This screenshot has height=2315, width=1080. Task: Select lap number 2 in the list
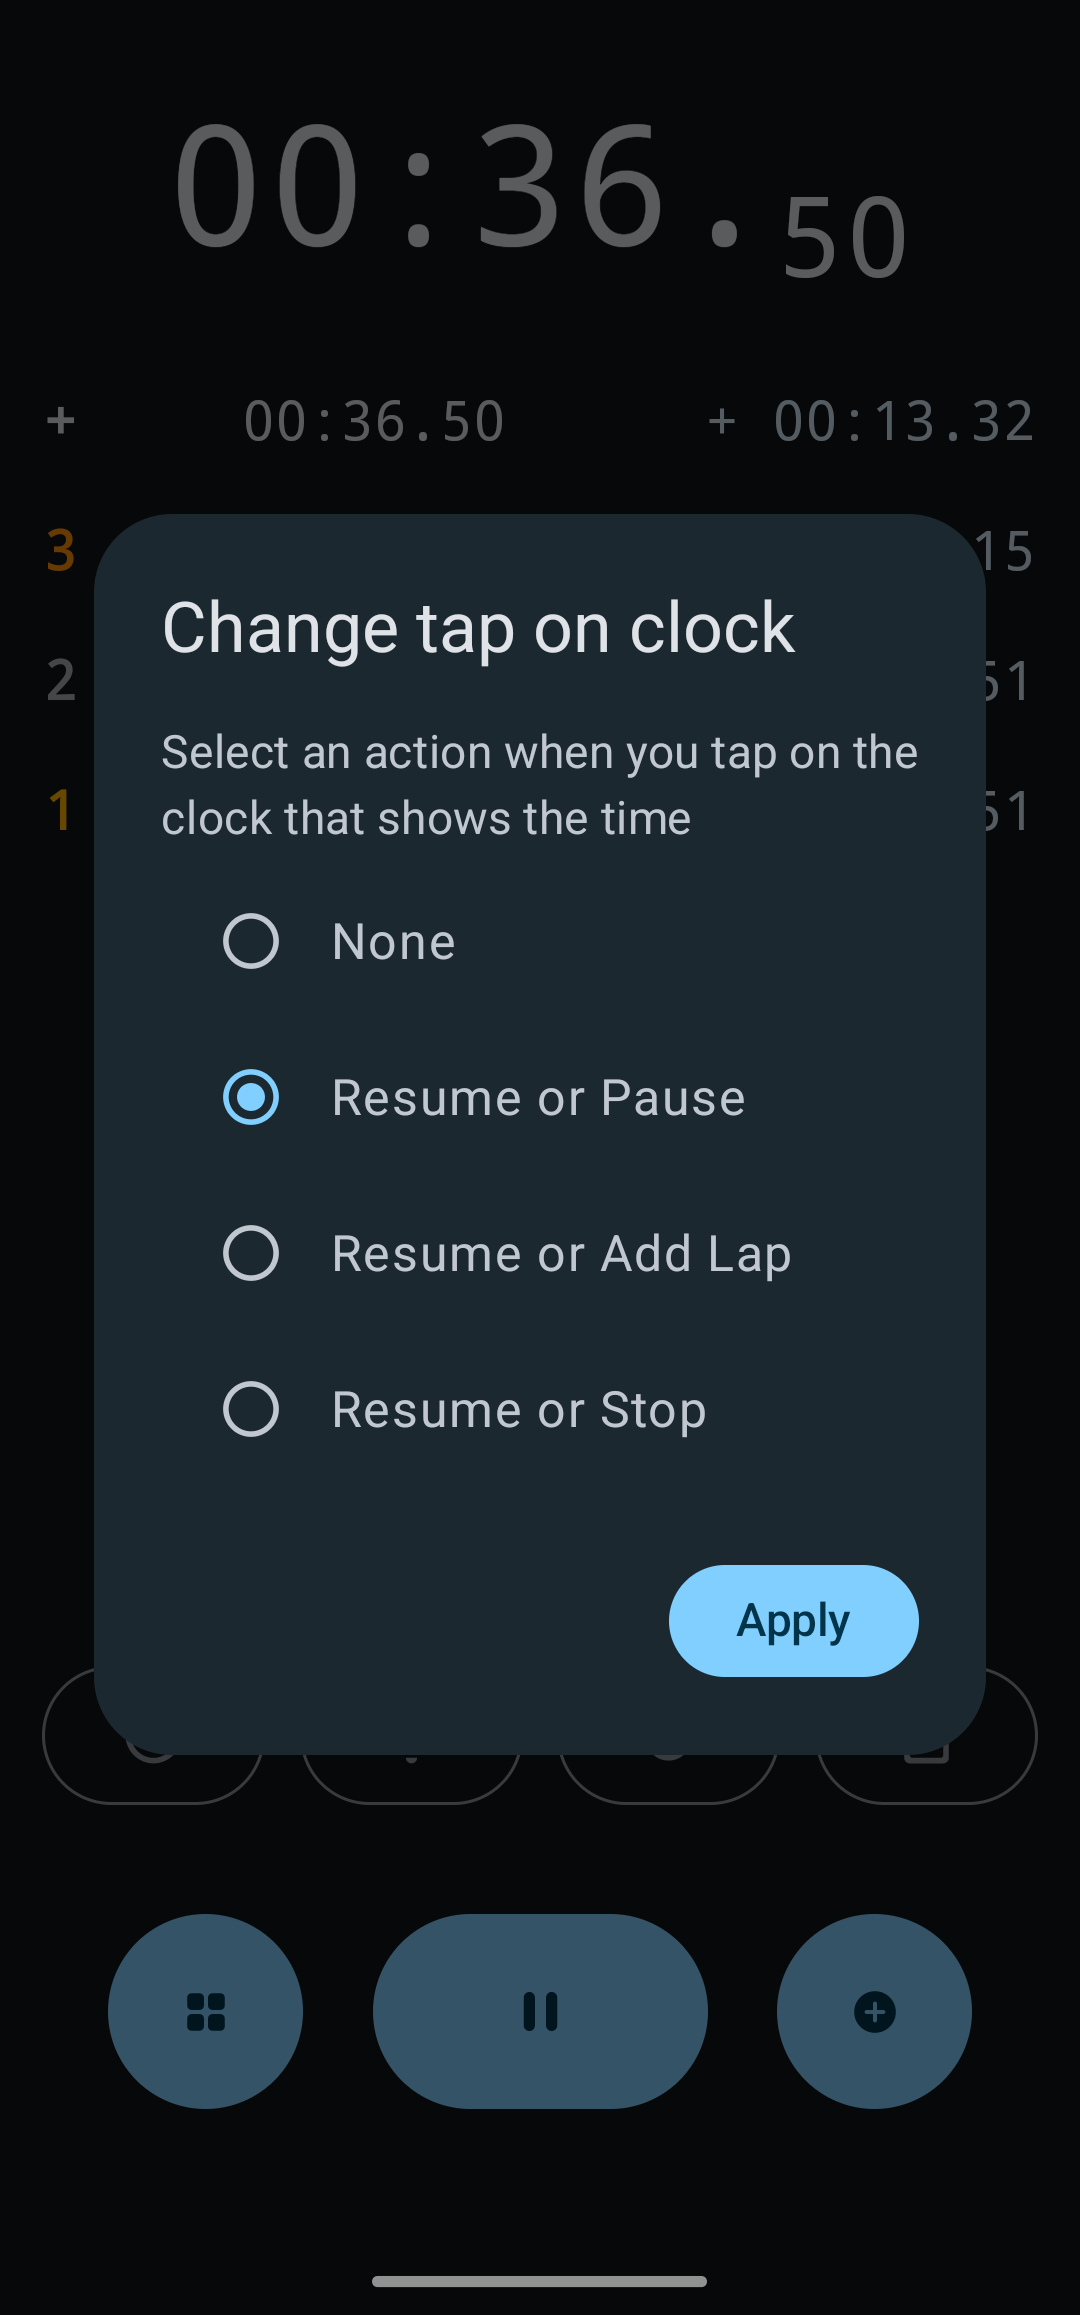61,680
